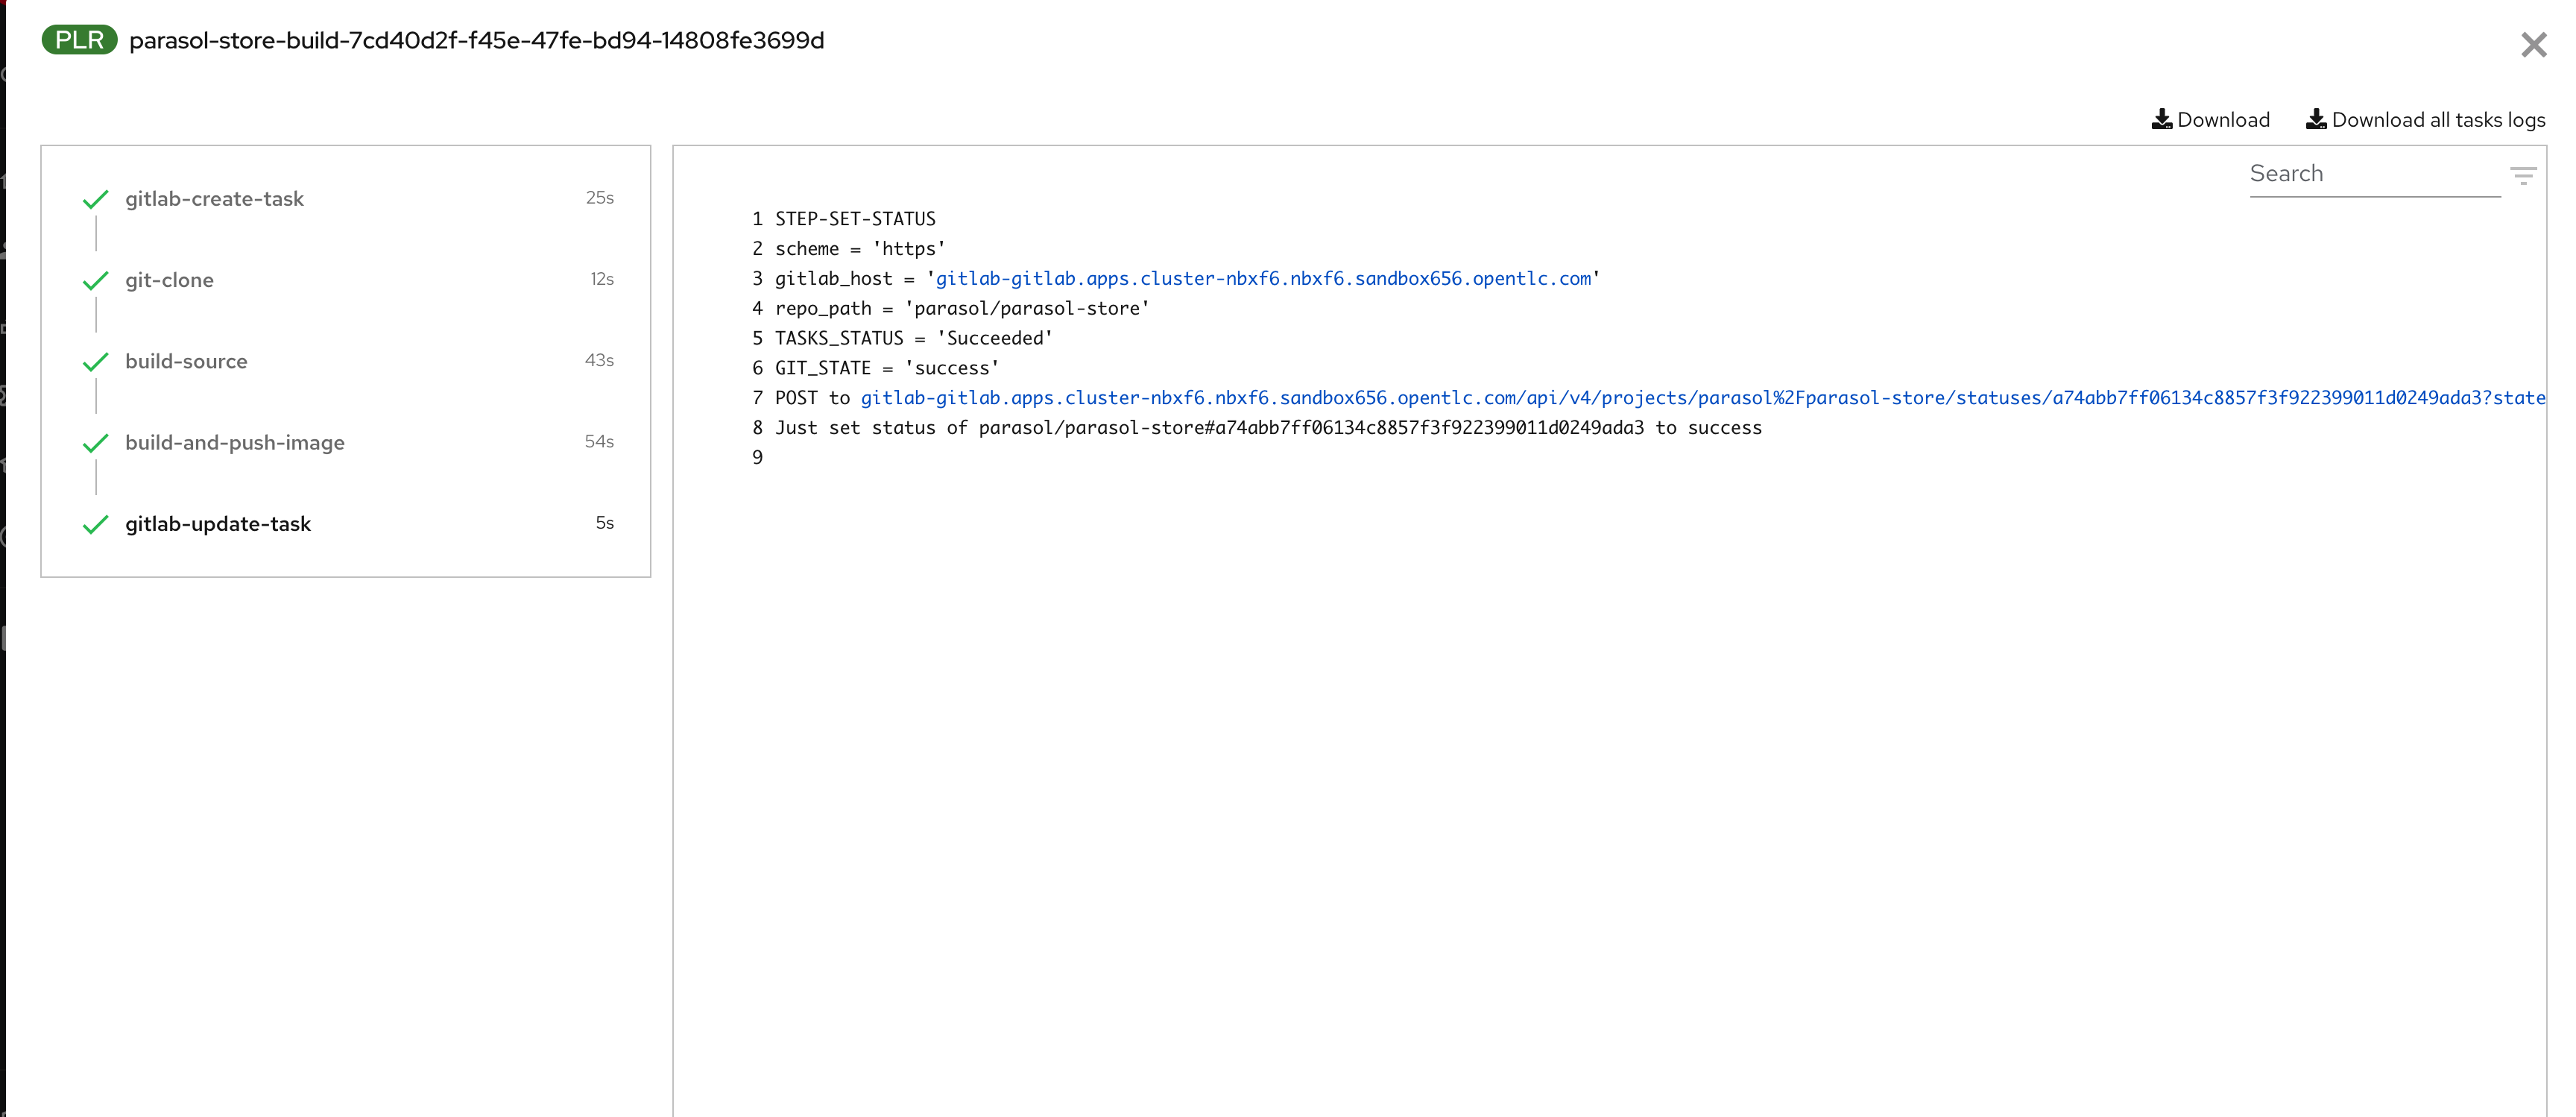
Task: Click the 12s duration of git-clone
Action: 602,279
